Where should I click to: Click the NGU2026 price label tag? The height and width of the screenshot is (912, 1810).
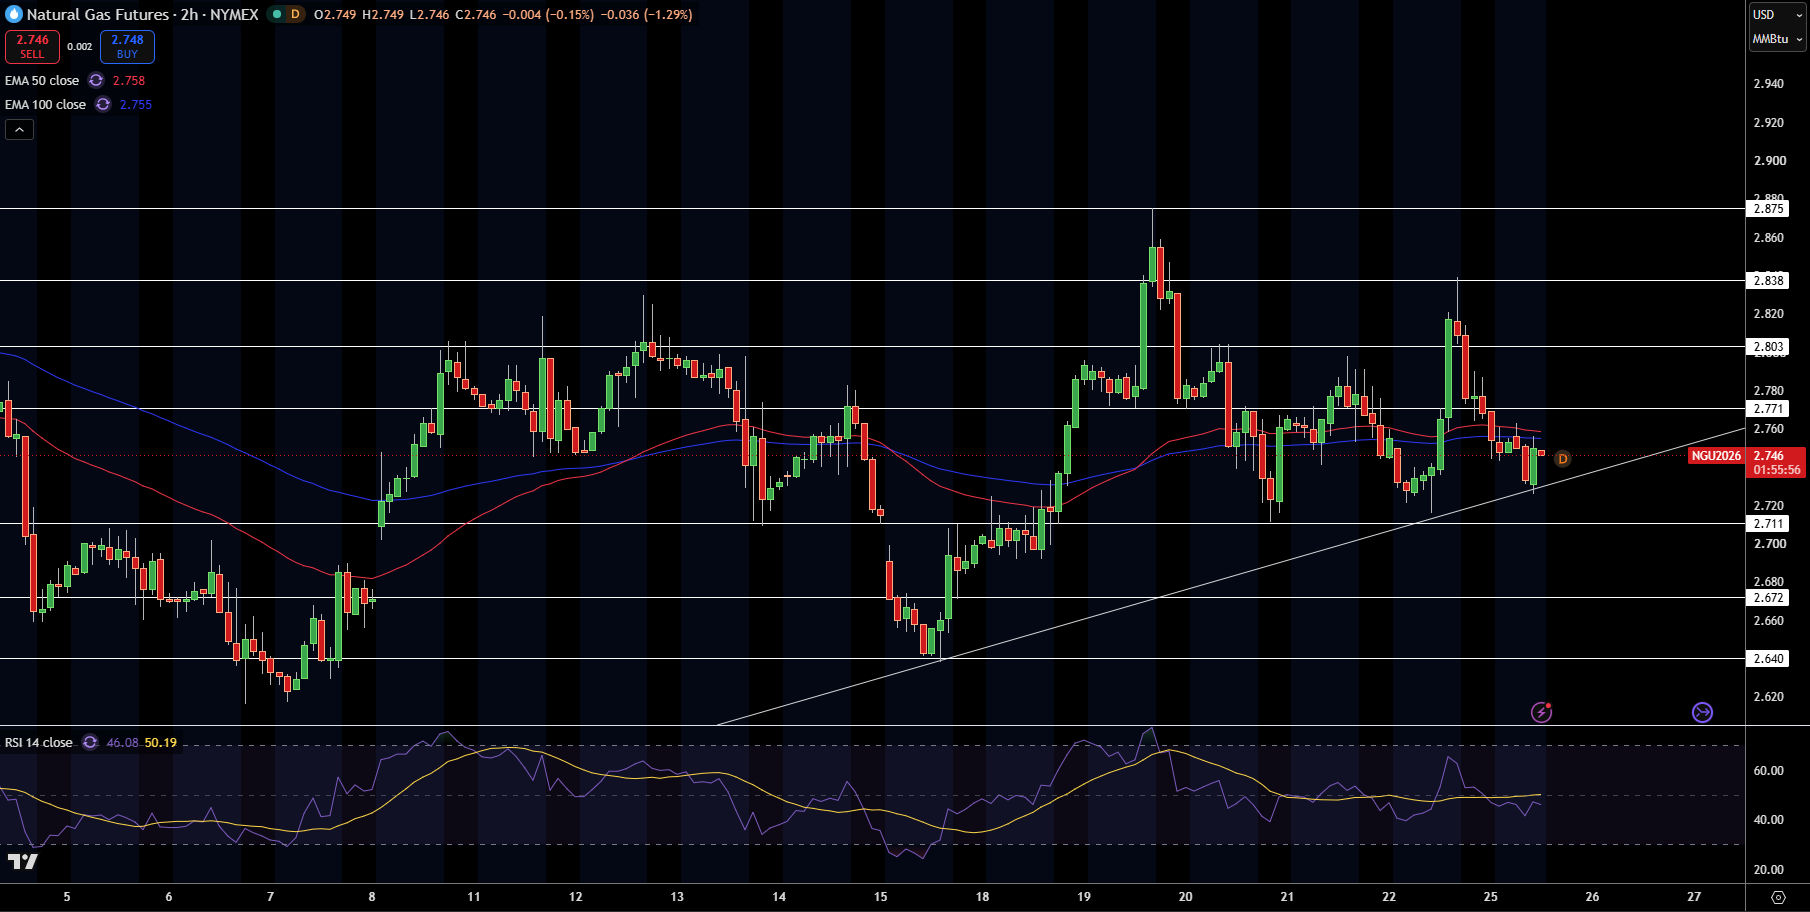1716,456
